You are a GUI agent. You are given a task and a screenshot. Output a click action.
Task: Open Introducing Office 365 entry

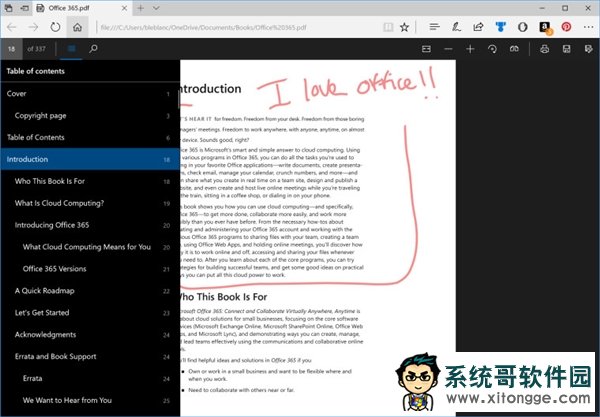pos(90,225)
